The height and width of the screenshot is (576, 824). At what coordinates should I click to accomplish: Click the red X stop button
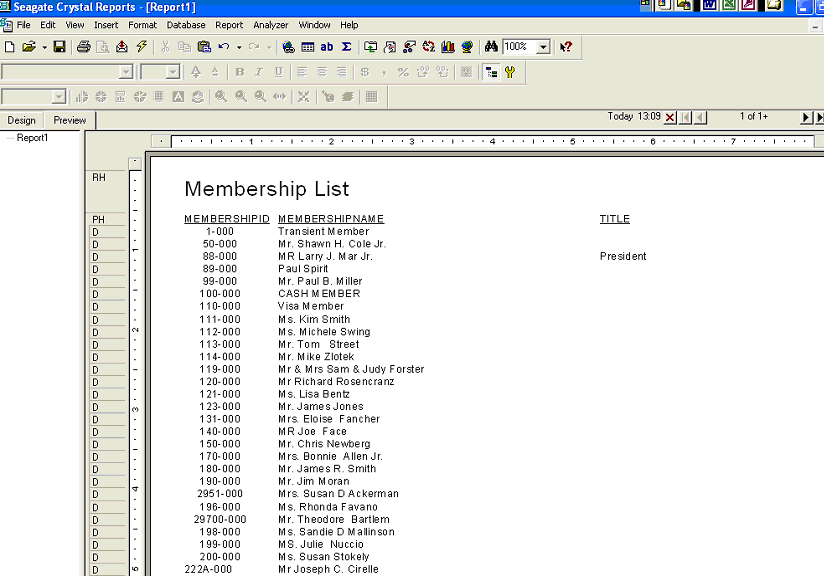coord(670,118)
